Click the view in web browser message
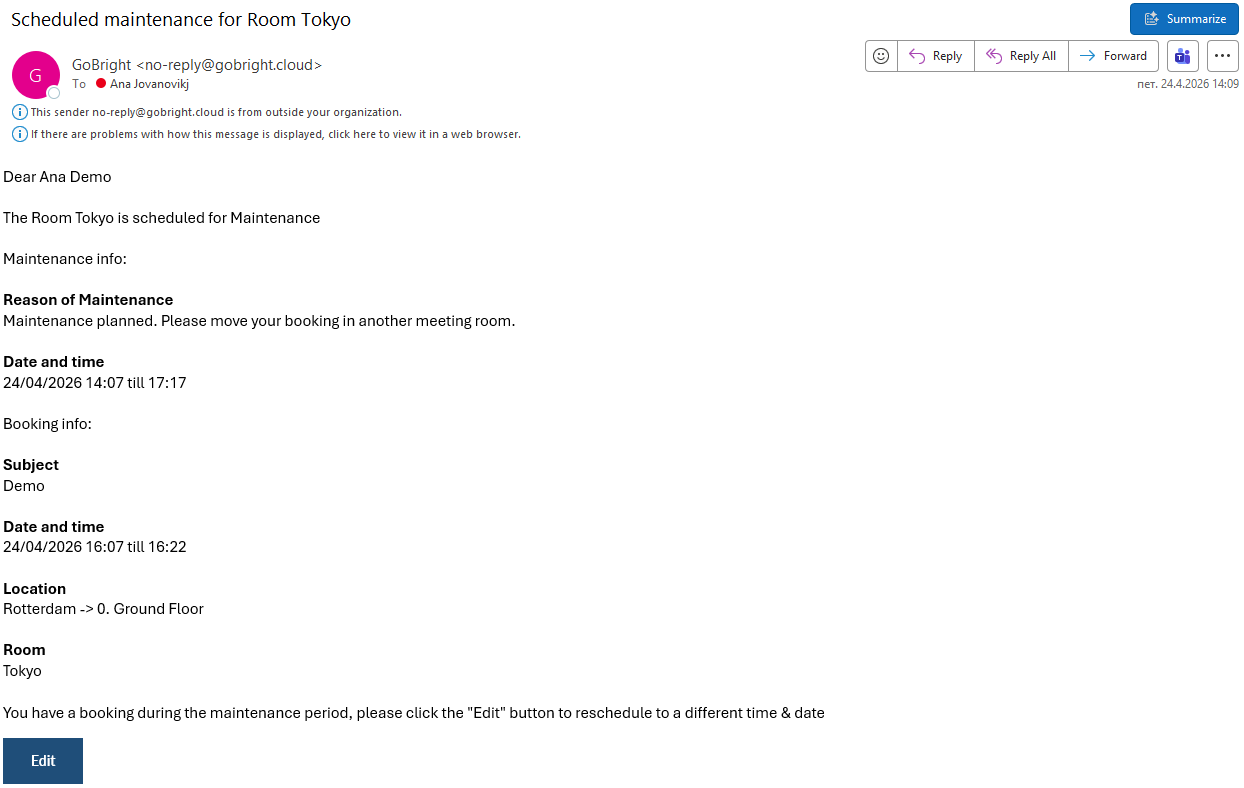Viewport: 1244px width, 788px height. click(275, 134)
